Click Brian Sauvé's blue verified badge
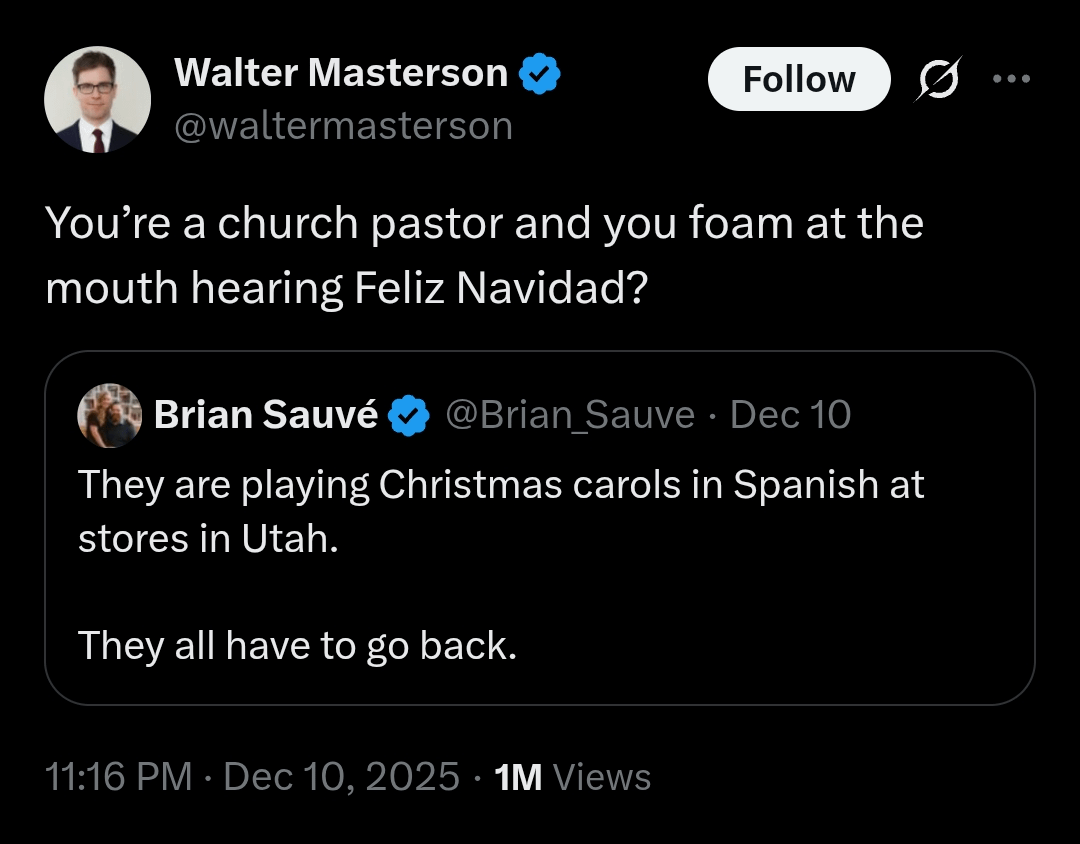Screen dimensions: 1080x844 click(408, 415)
